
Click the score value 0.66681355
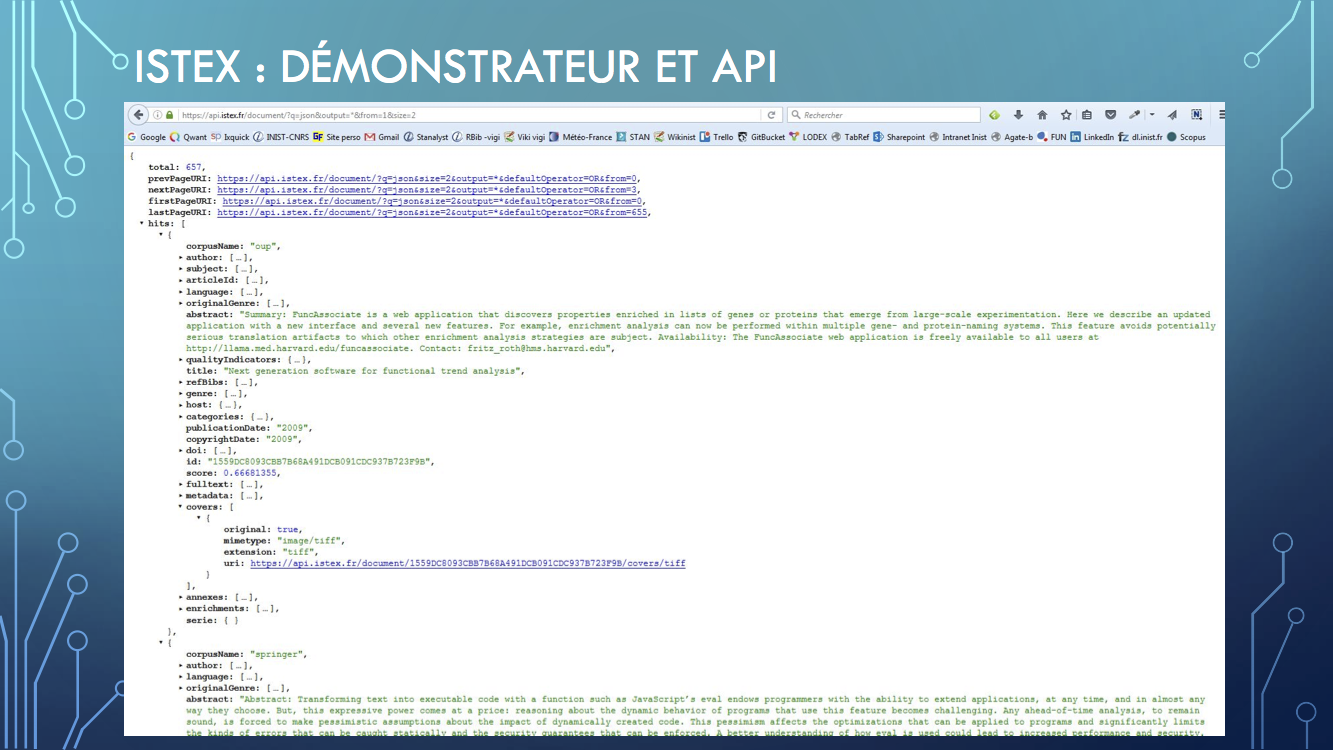(250, 473)
